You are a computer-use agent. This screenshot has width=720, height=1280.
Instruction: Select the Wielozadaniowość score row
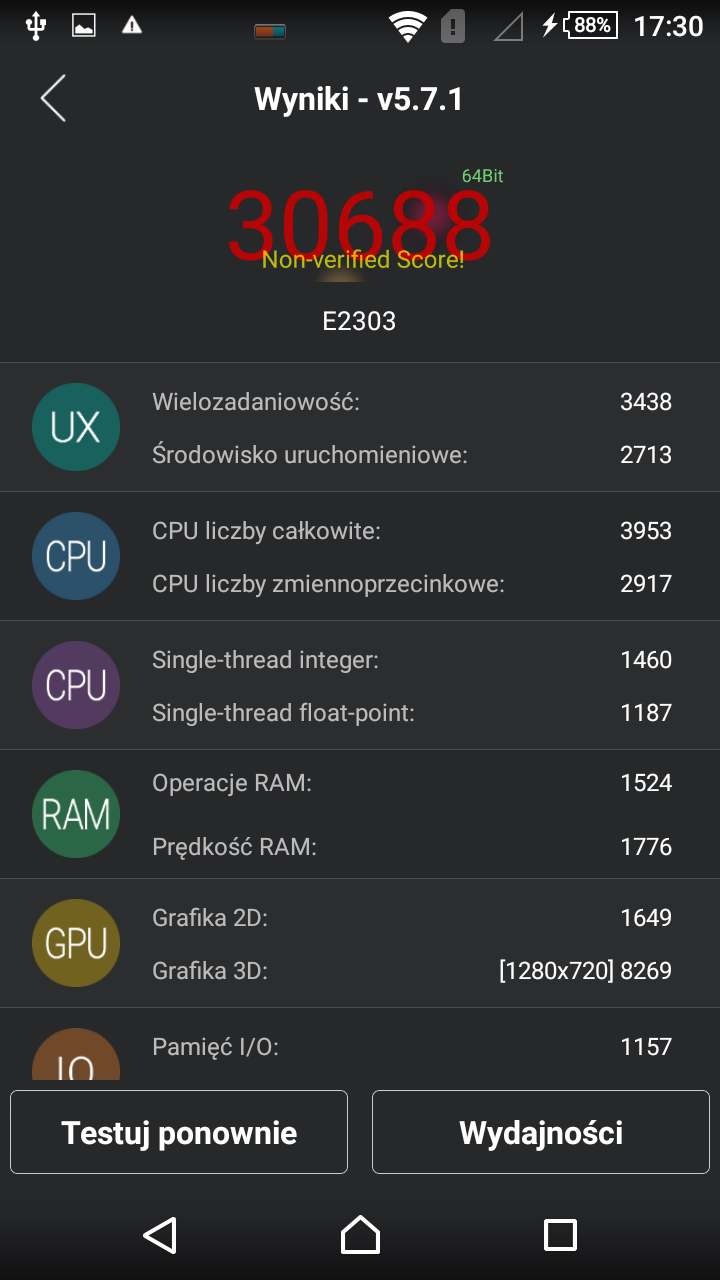tap(412, 402)
